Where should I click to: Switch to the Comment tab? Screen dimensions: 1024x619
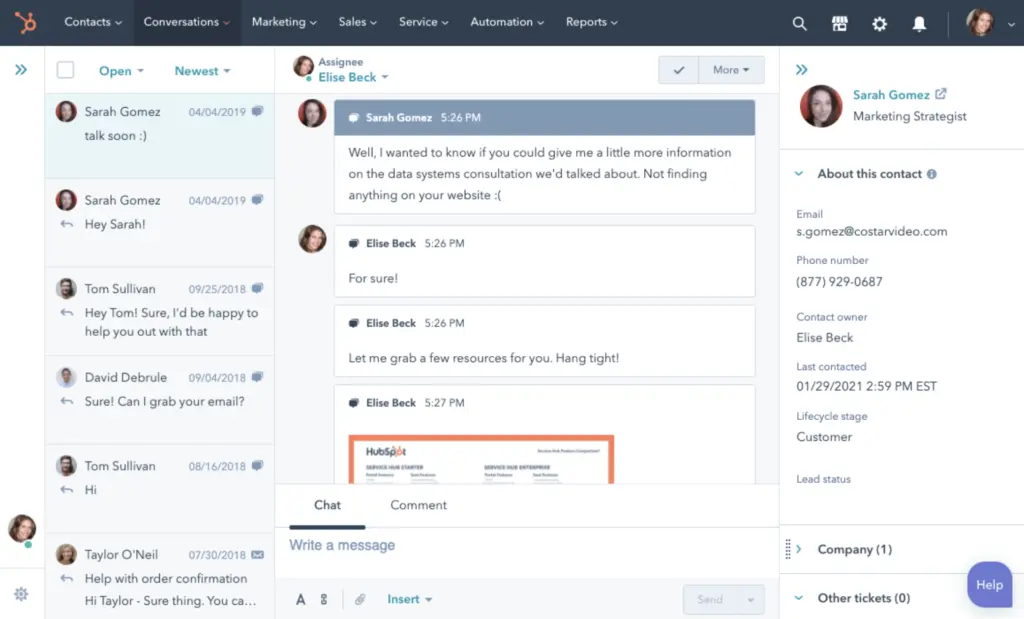(418, 505)
